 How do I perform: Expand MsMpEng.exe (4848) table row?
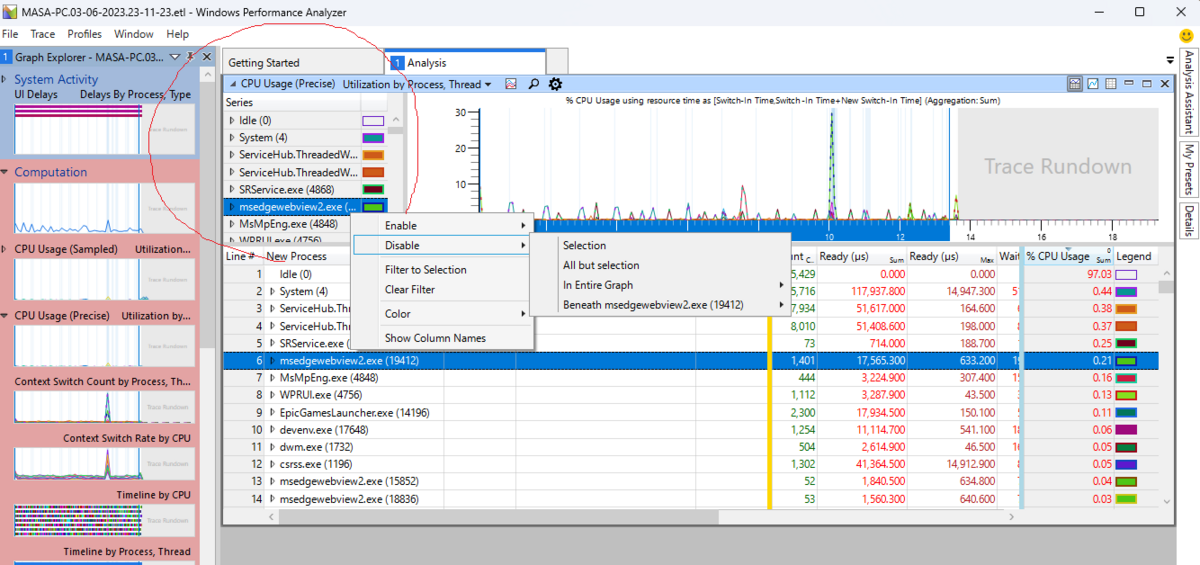(272, 378)
